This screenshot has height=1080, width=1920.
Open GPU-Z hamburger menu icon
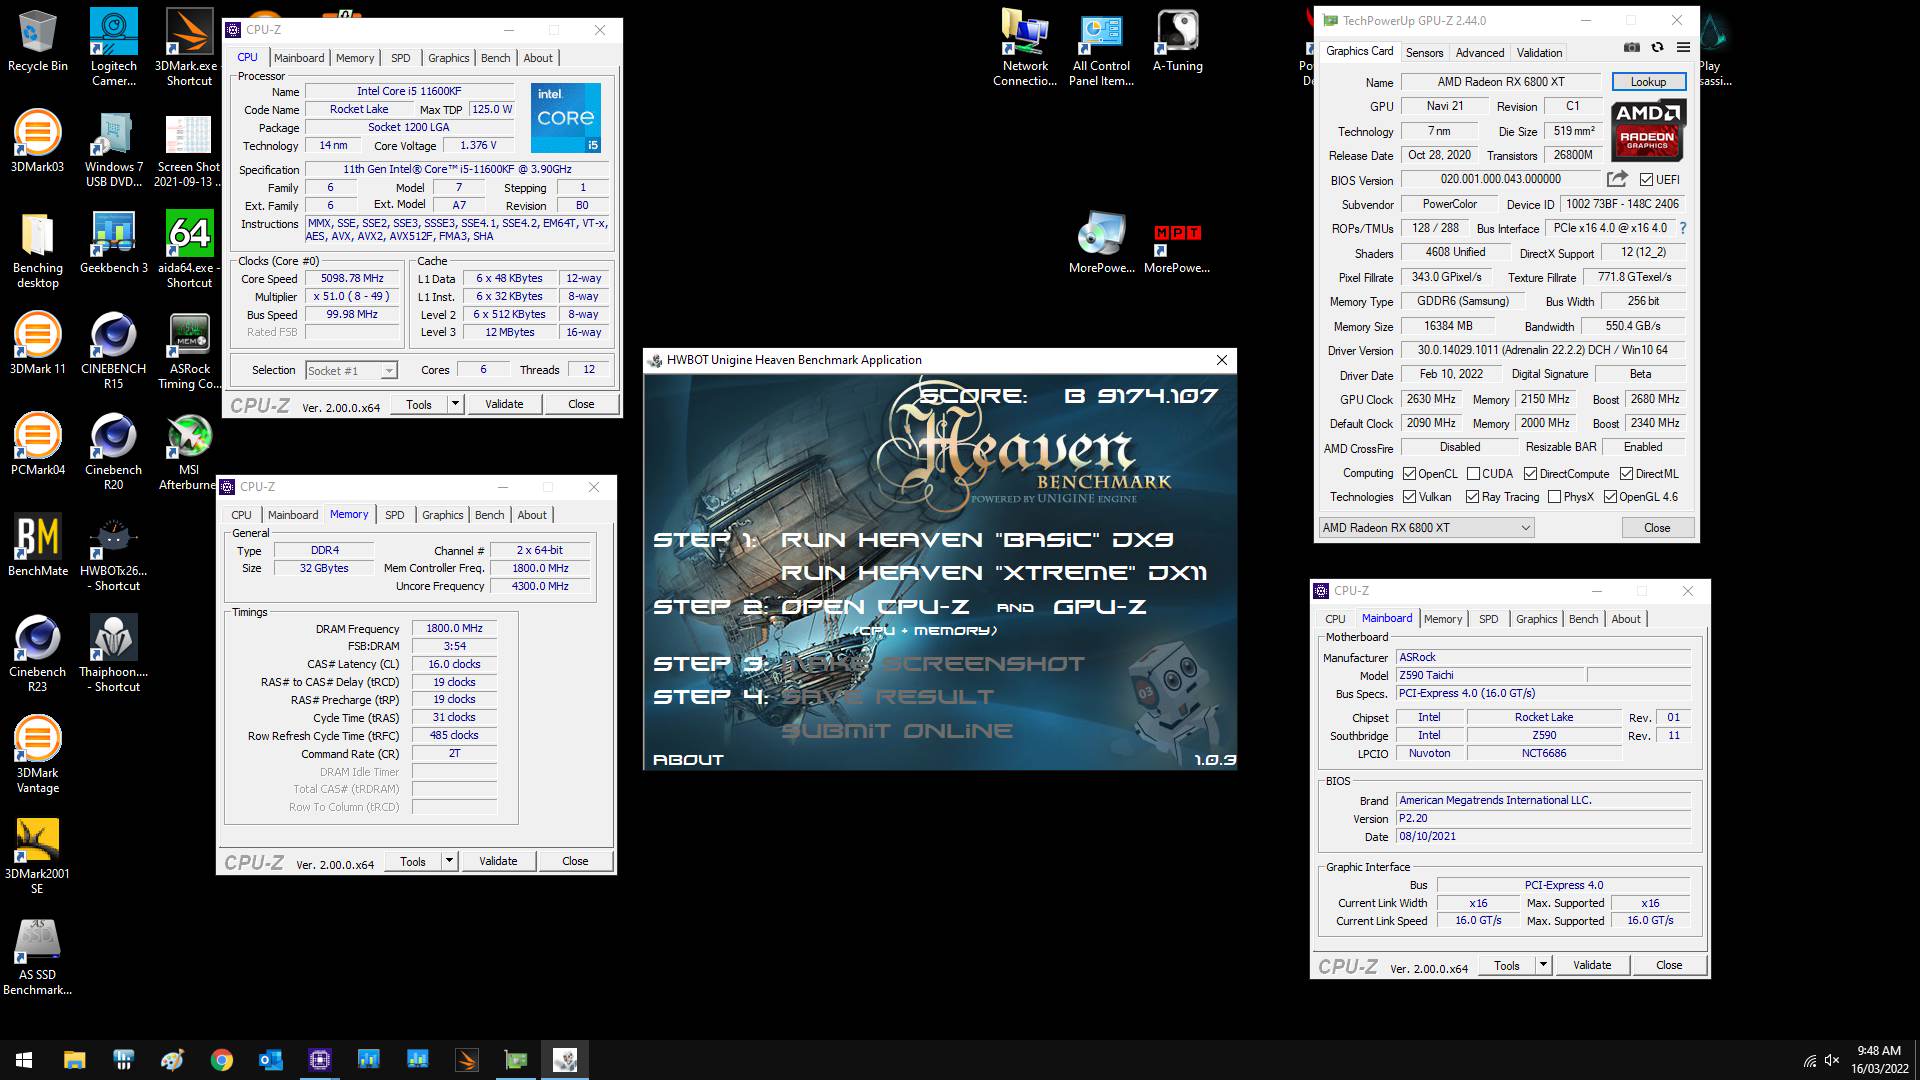click(1683, 47)
